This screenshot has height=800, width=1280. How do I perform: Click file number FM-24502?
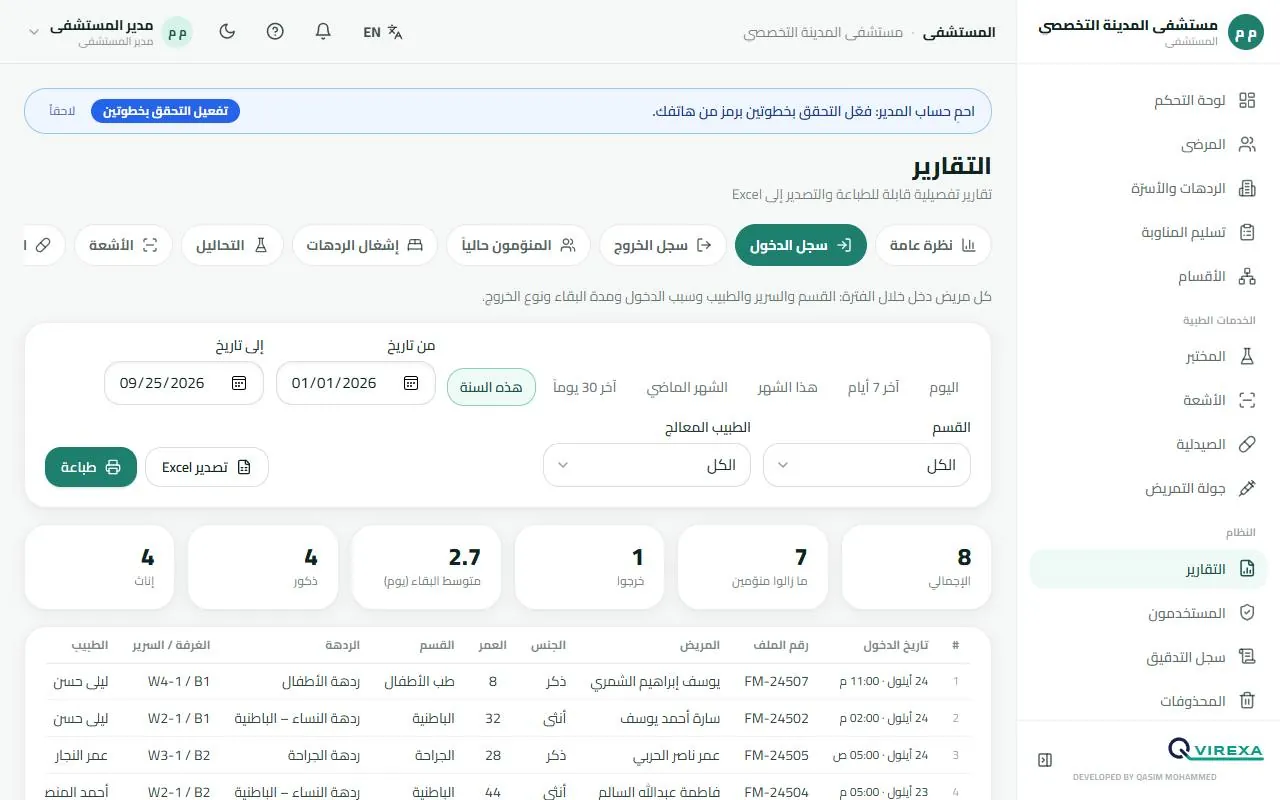click(x=777, y=719)
